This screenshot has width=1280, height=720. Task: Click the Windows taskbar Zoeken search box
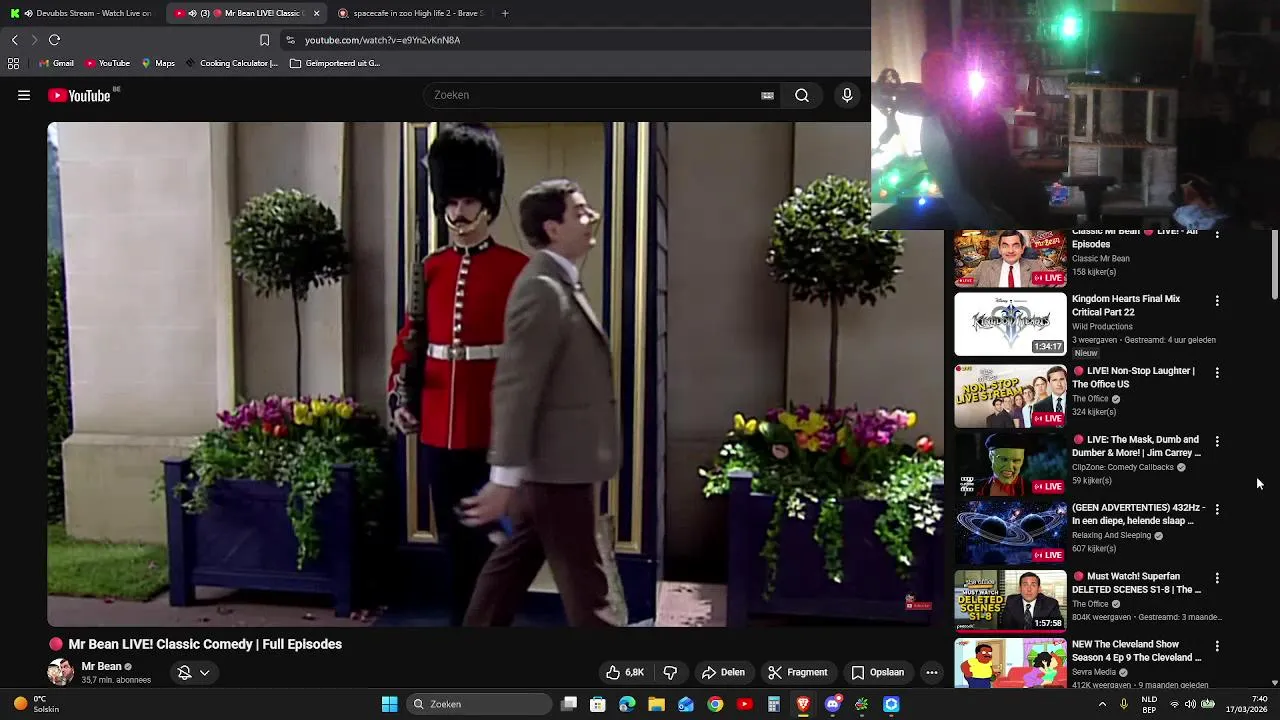pos(480,704)
